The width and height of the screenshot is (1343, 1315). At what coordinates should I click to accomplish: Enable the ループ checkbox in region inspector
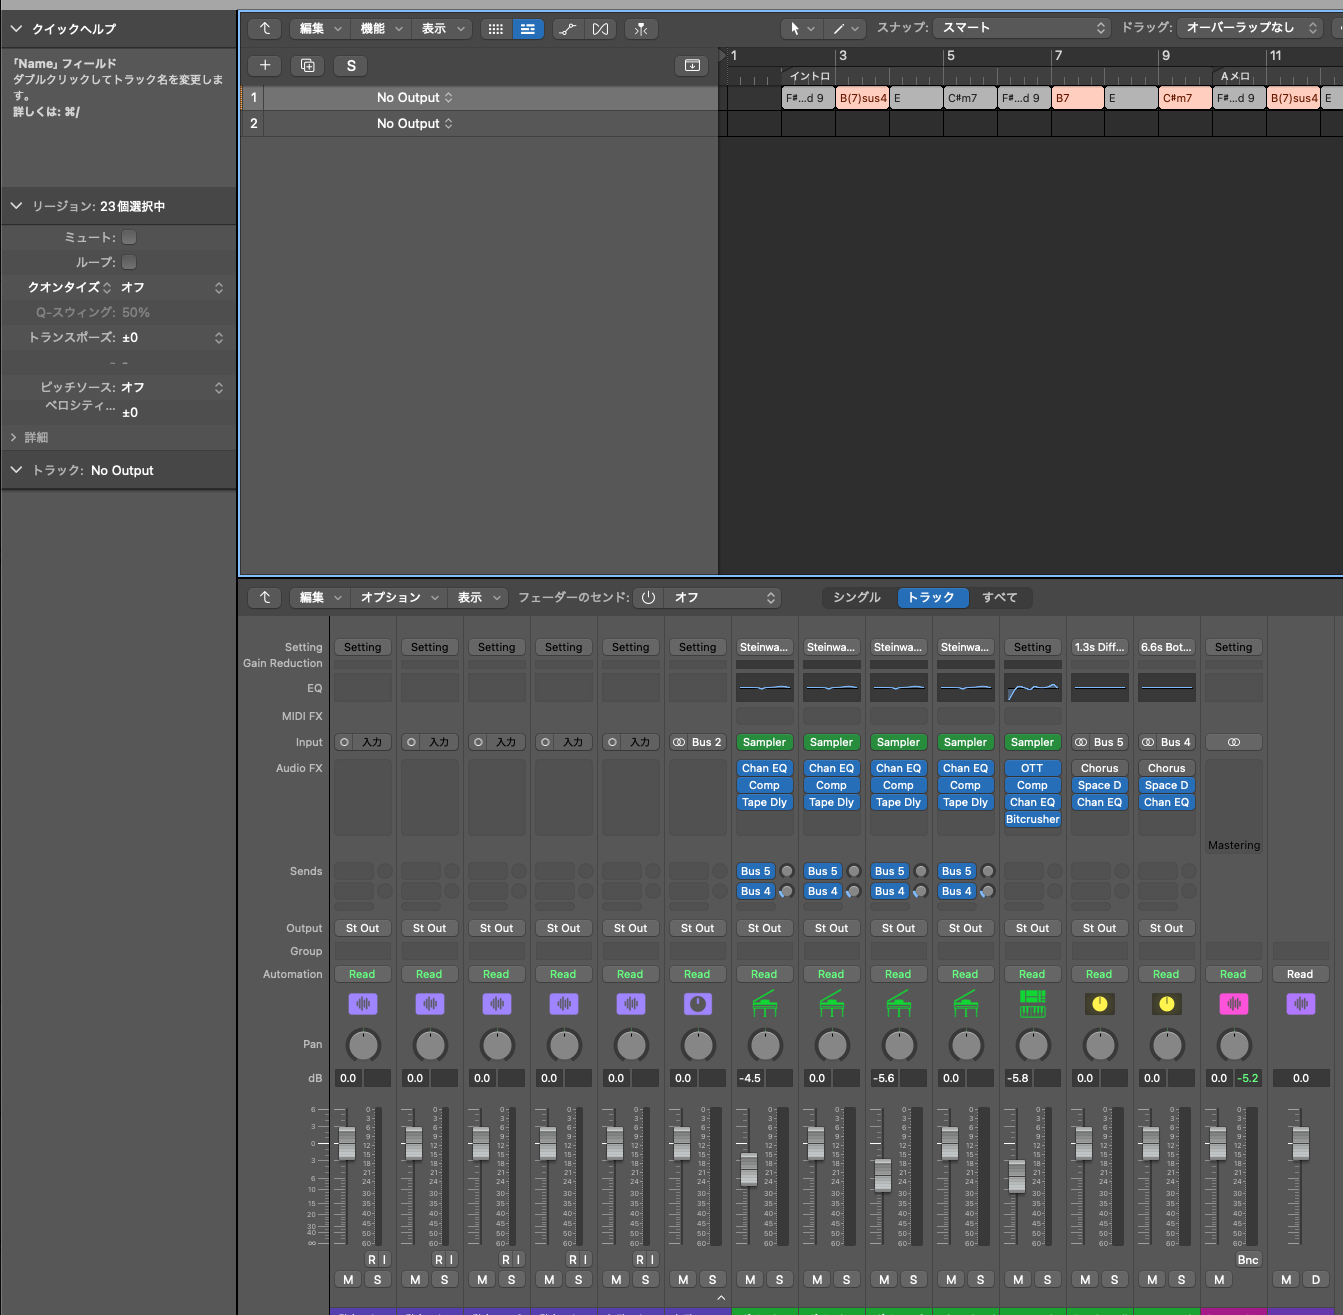click(x=129, y=262)
